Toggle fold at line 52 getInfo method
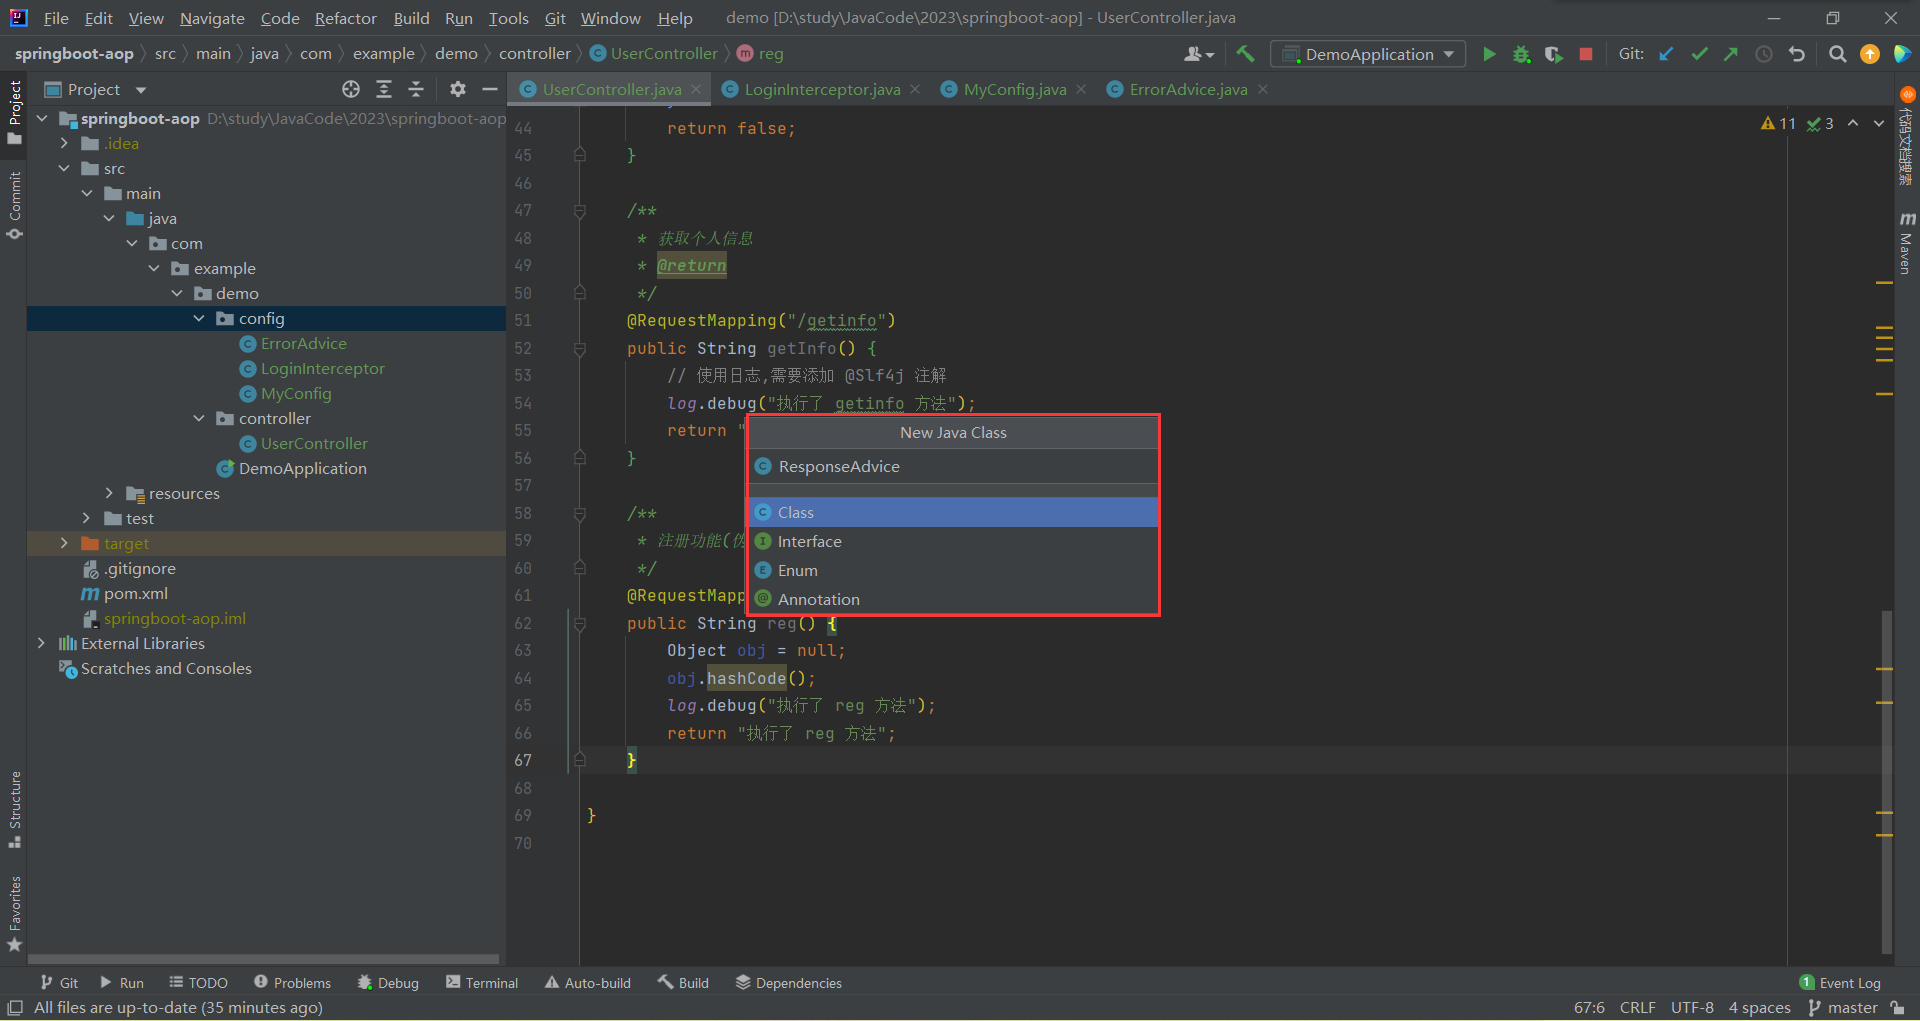 (x=579, y=348)
